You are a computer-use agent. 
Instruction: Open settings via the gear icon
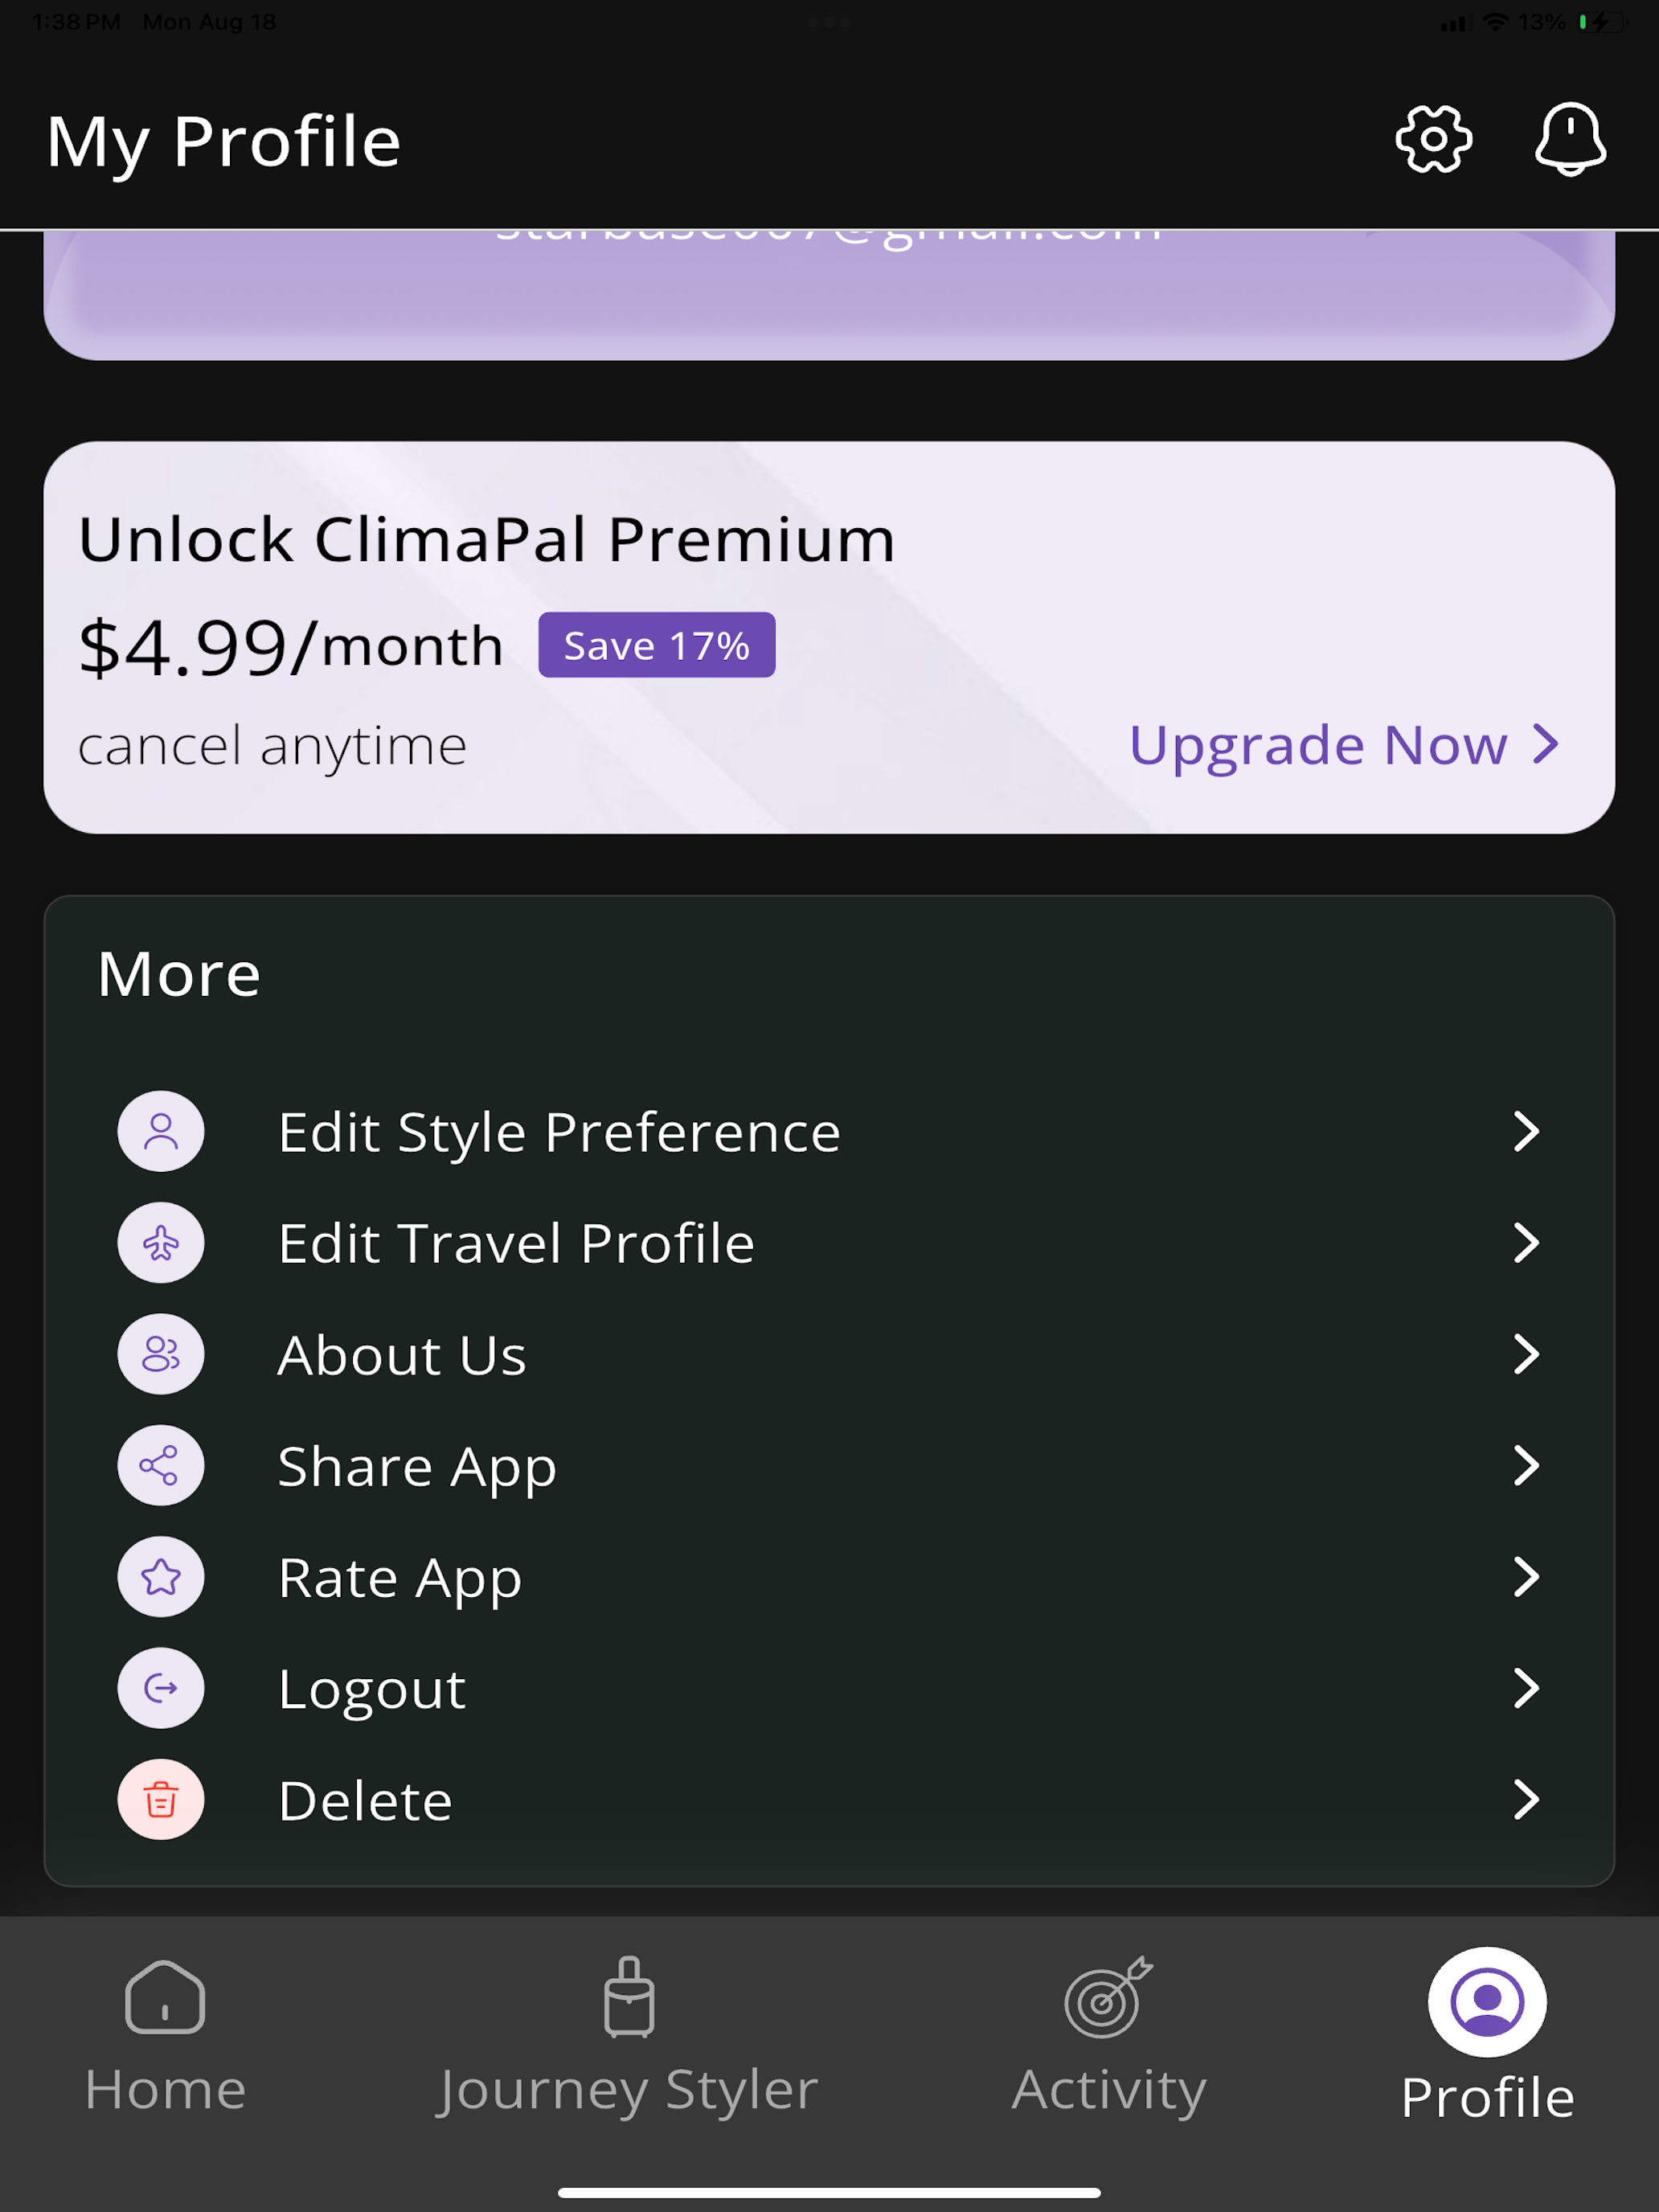tap(1433, 139)
